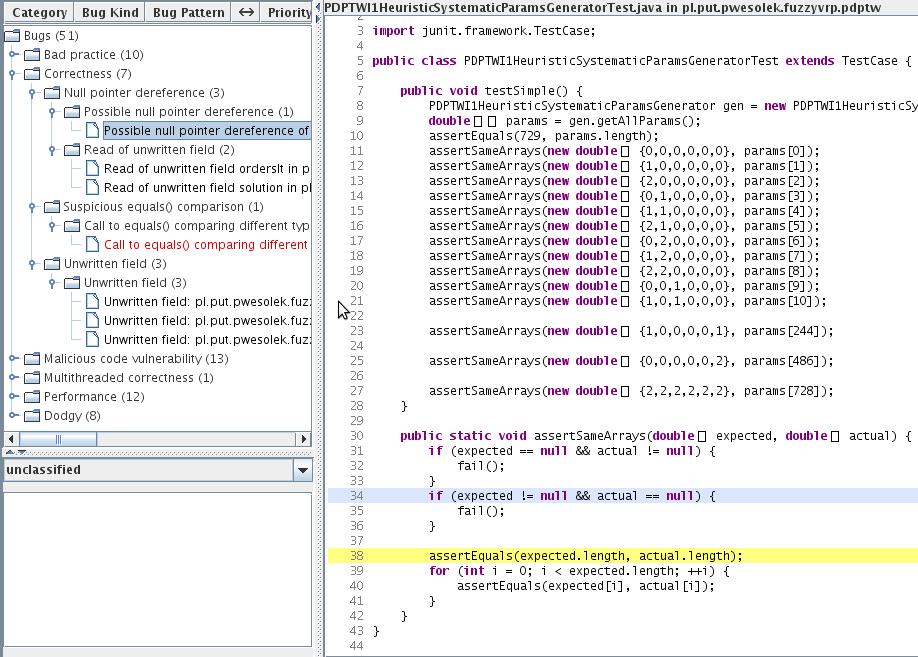Click highlighted line 38 assertEquals statement
This screenshot has width=918, height=657.
[x=585, y=556]
